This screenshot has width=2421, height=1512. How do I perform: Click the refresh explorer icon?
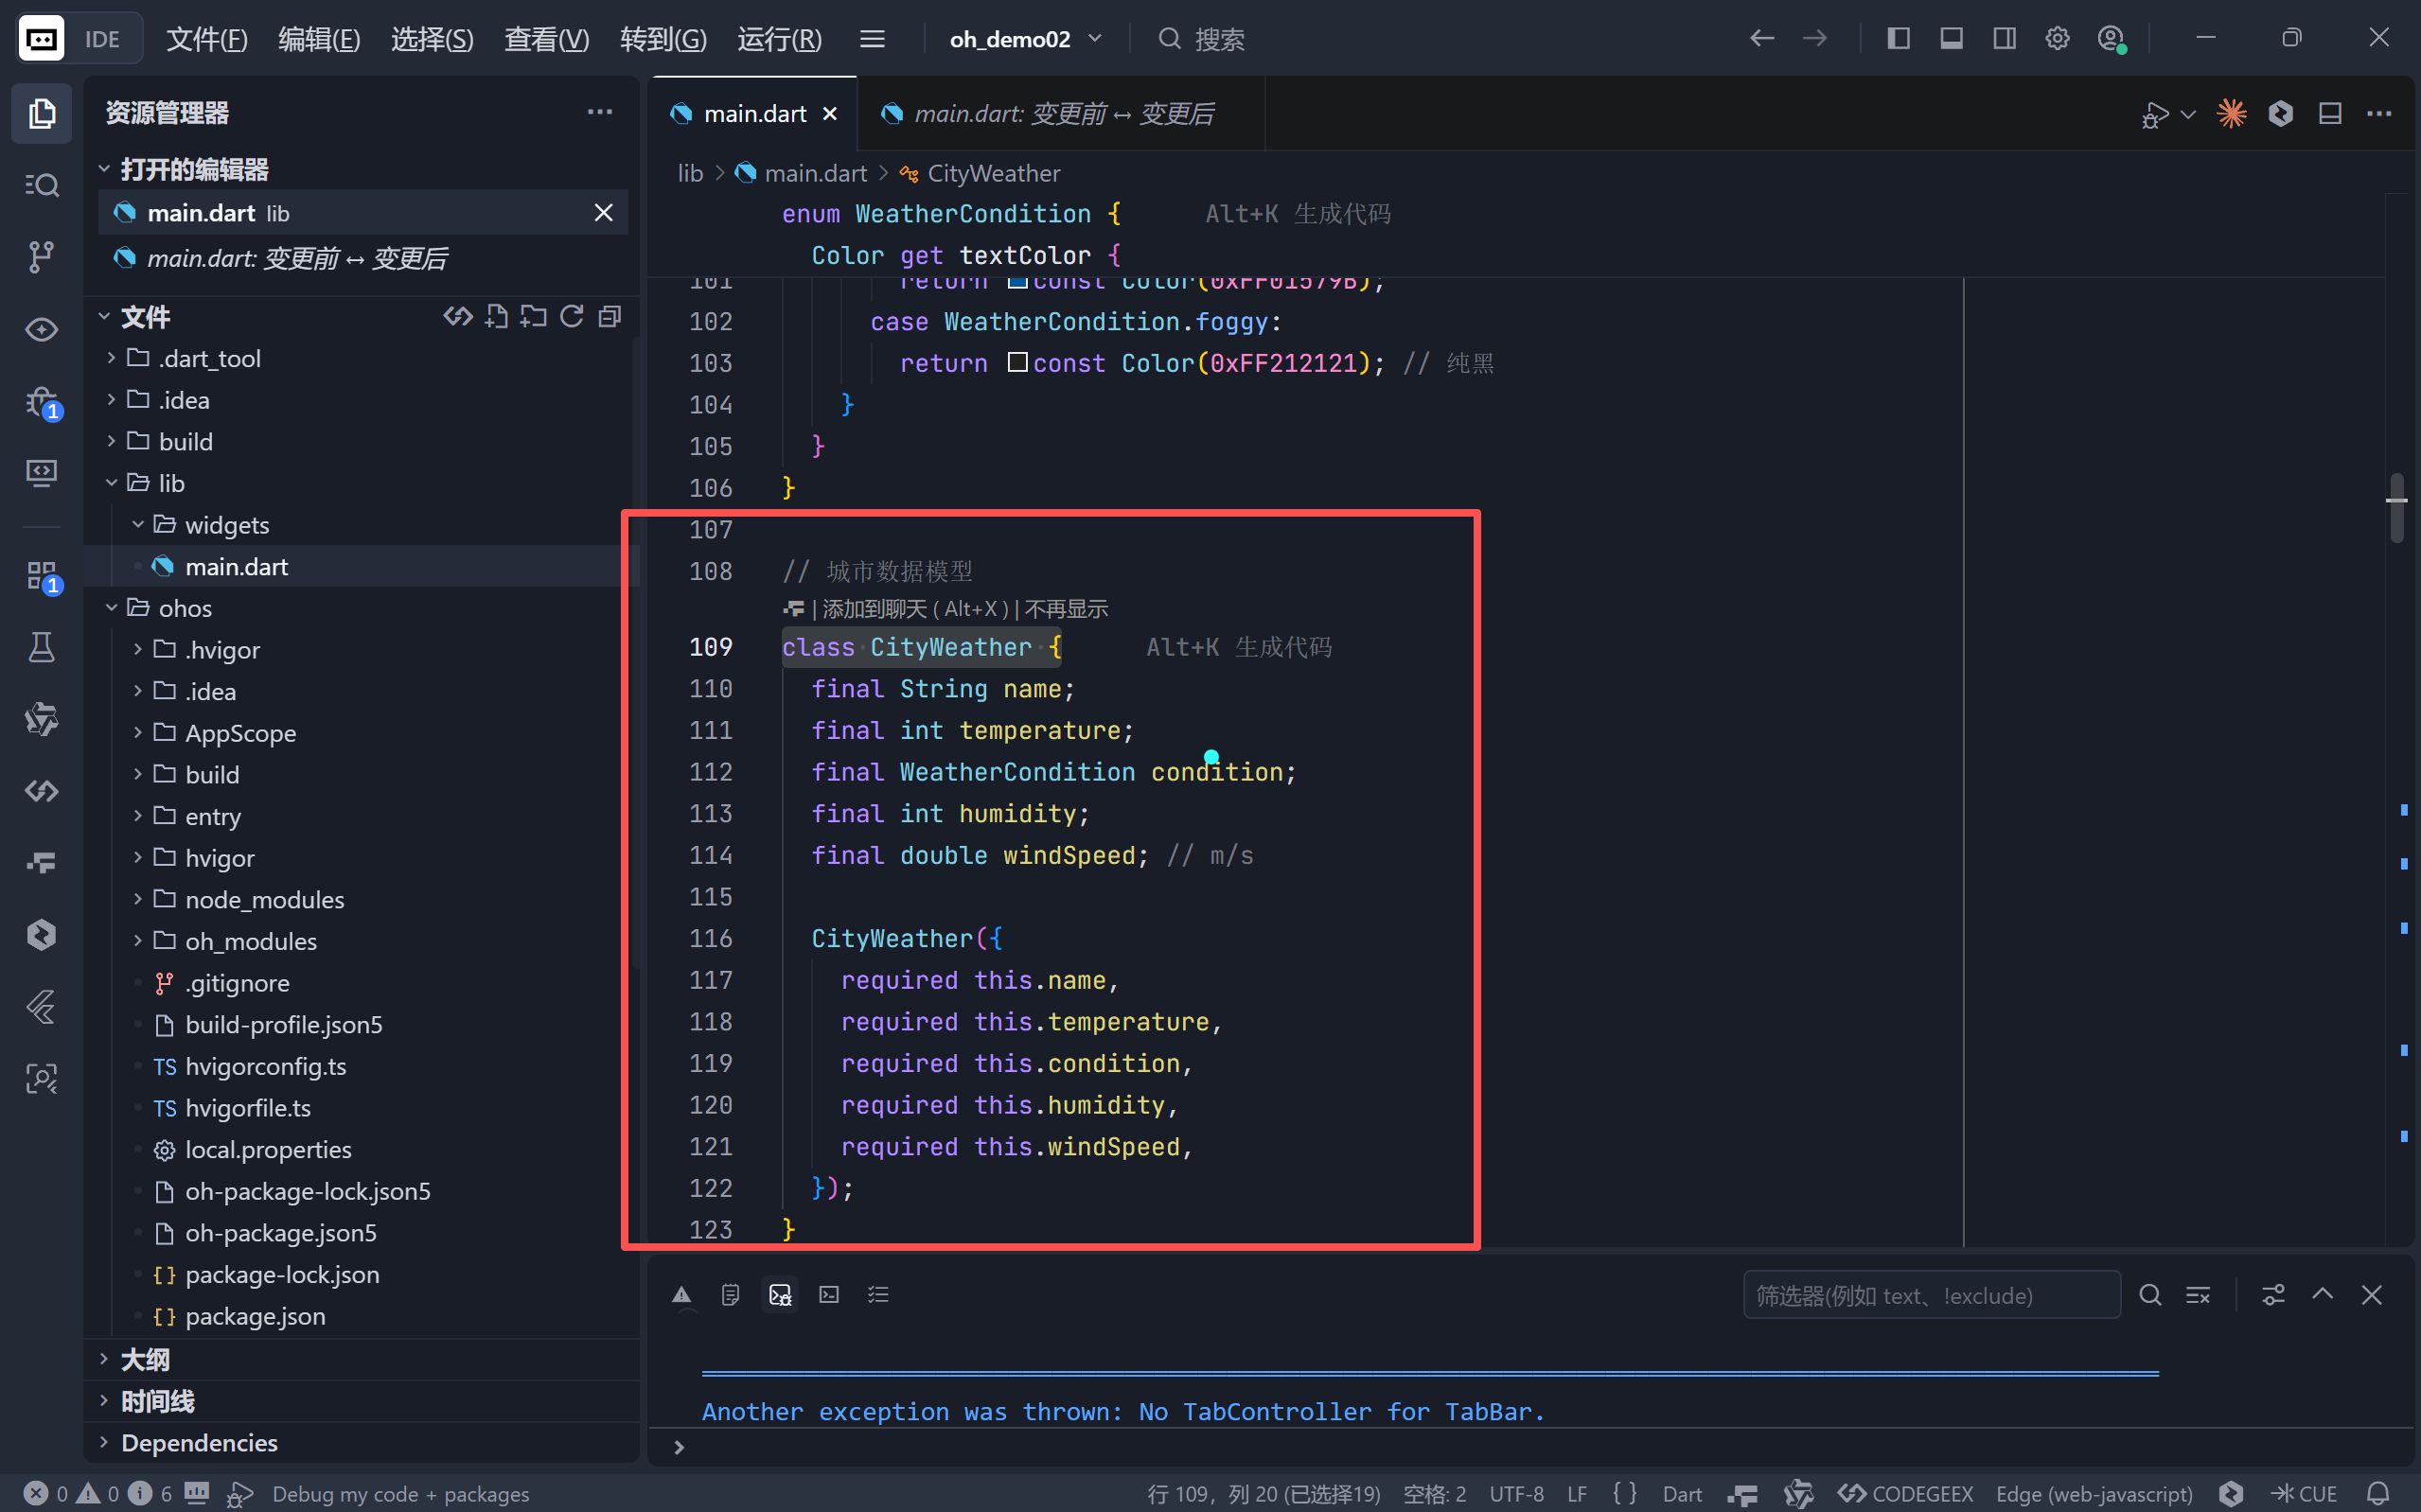coord(572,317)
